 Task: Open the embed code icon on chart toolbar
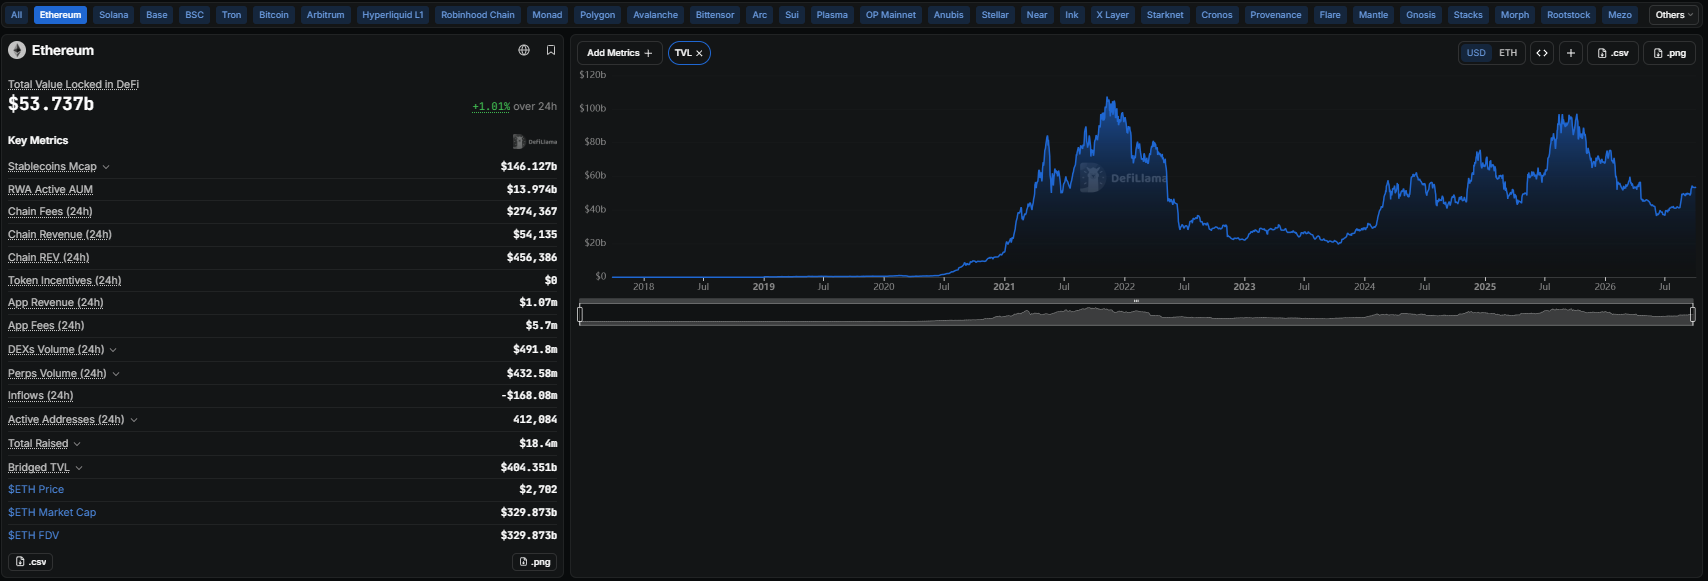[1542, 53]
